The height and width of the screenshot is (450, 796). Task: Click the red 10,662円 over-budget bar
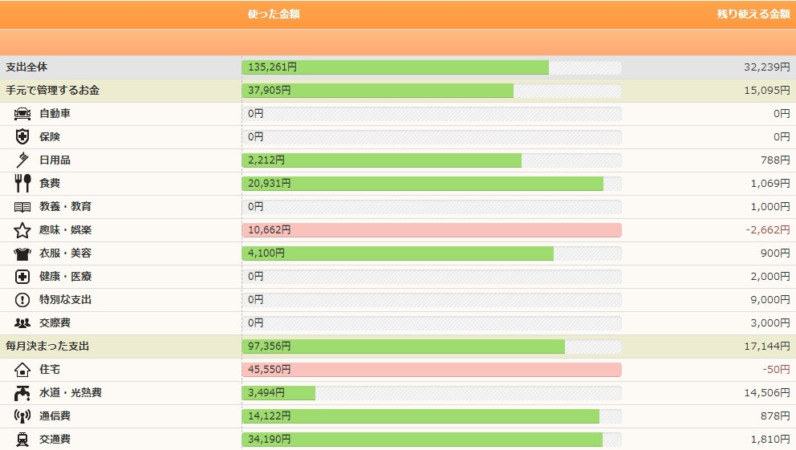coord(432,230)
